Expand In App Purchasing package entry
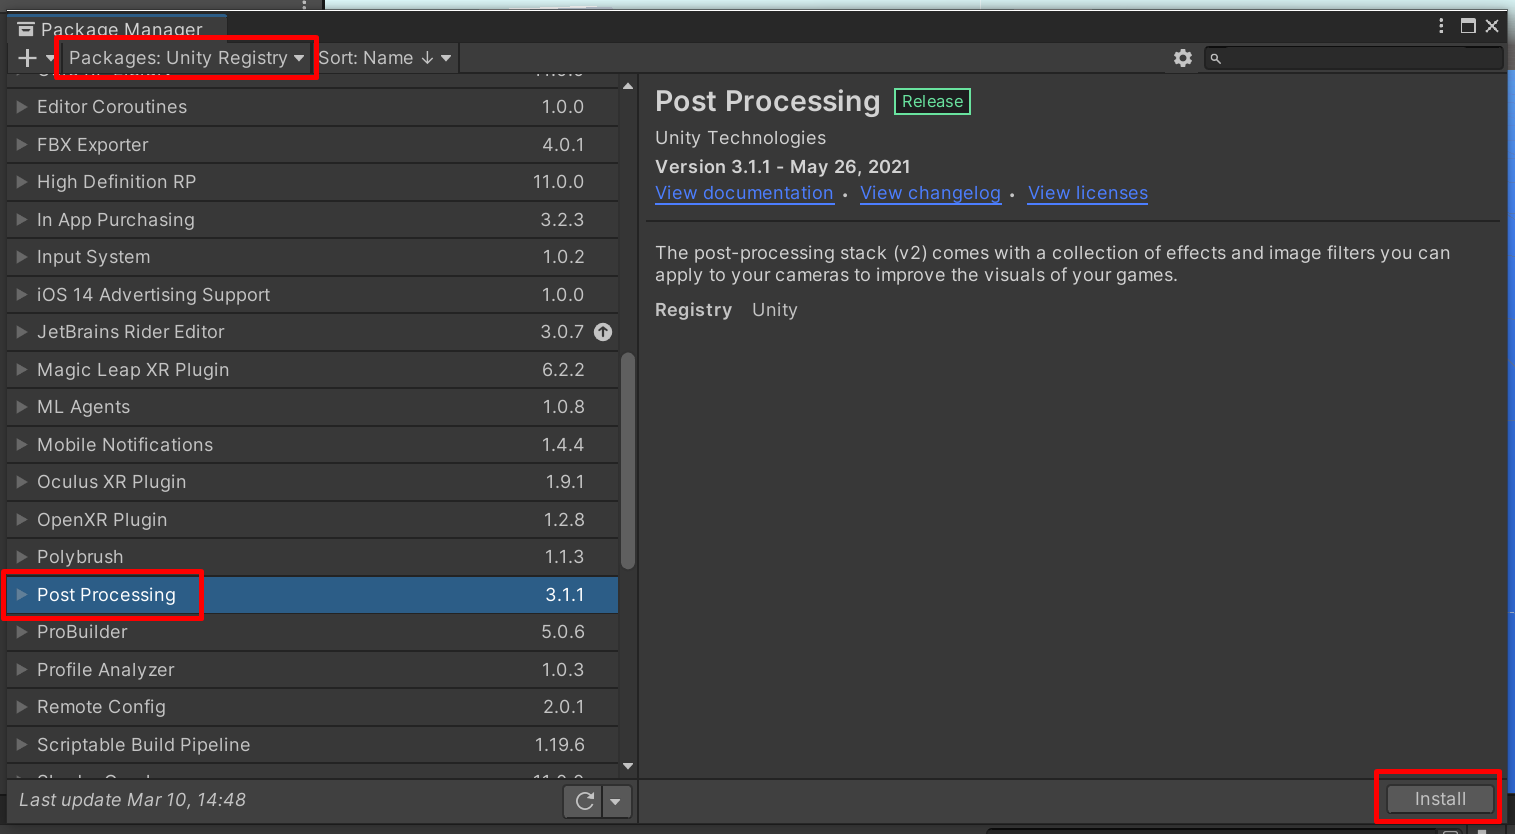This screenshot has width=1515, height=834. (22, 219)
